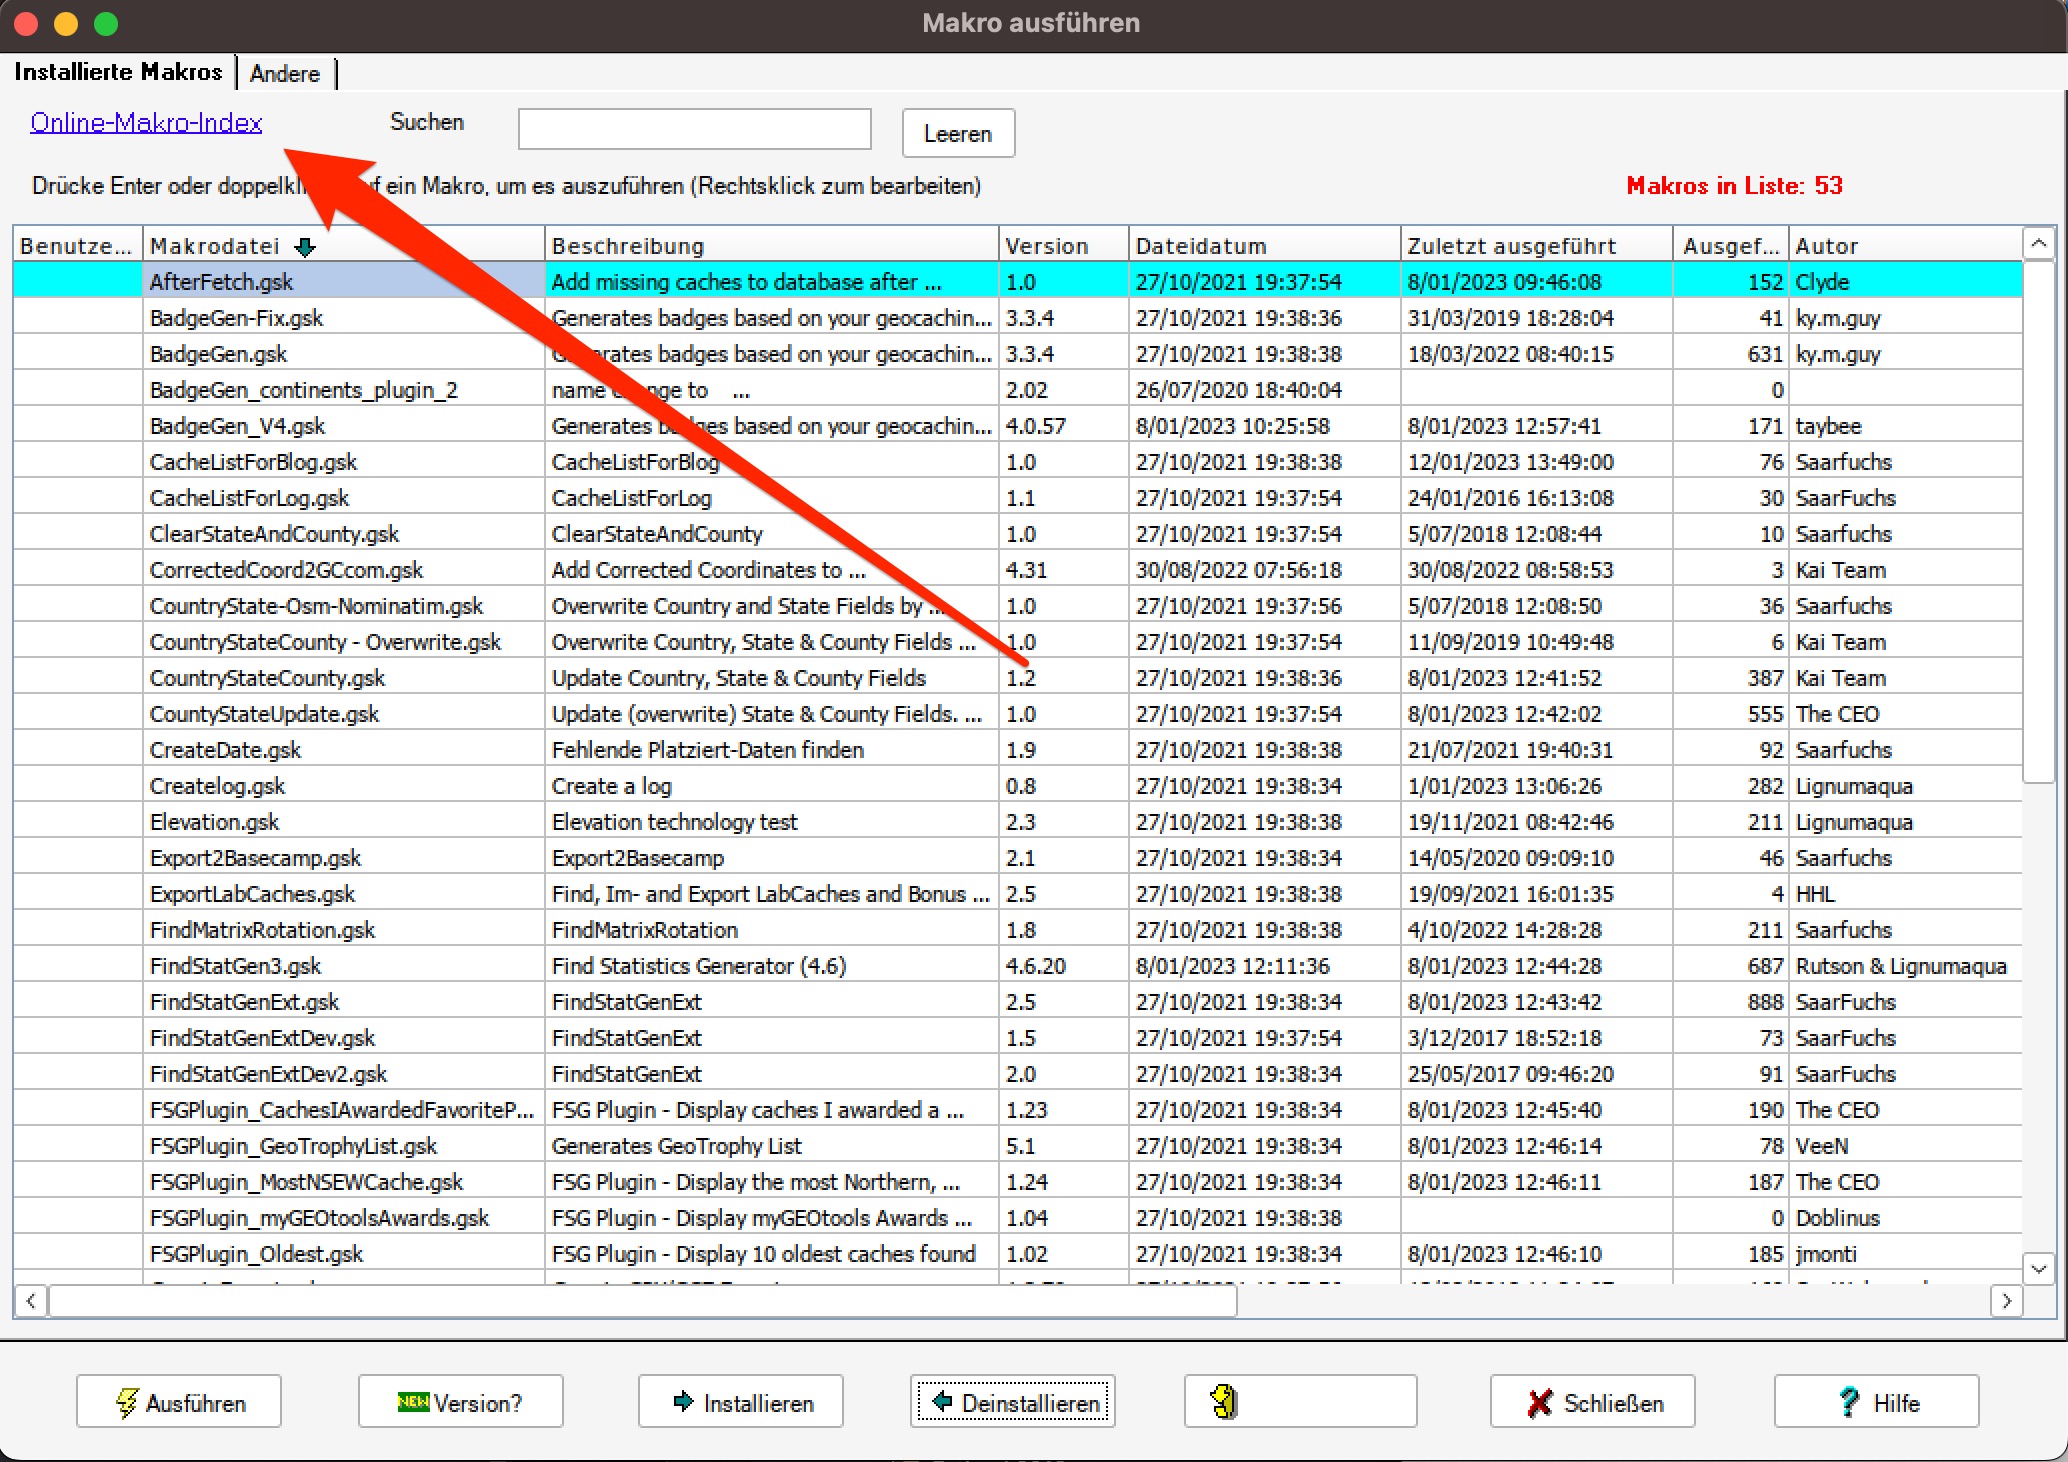Toggle sort arrow on Makrodatei column
Screen dimensions: 2068x1462
pos(305,246)
